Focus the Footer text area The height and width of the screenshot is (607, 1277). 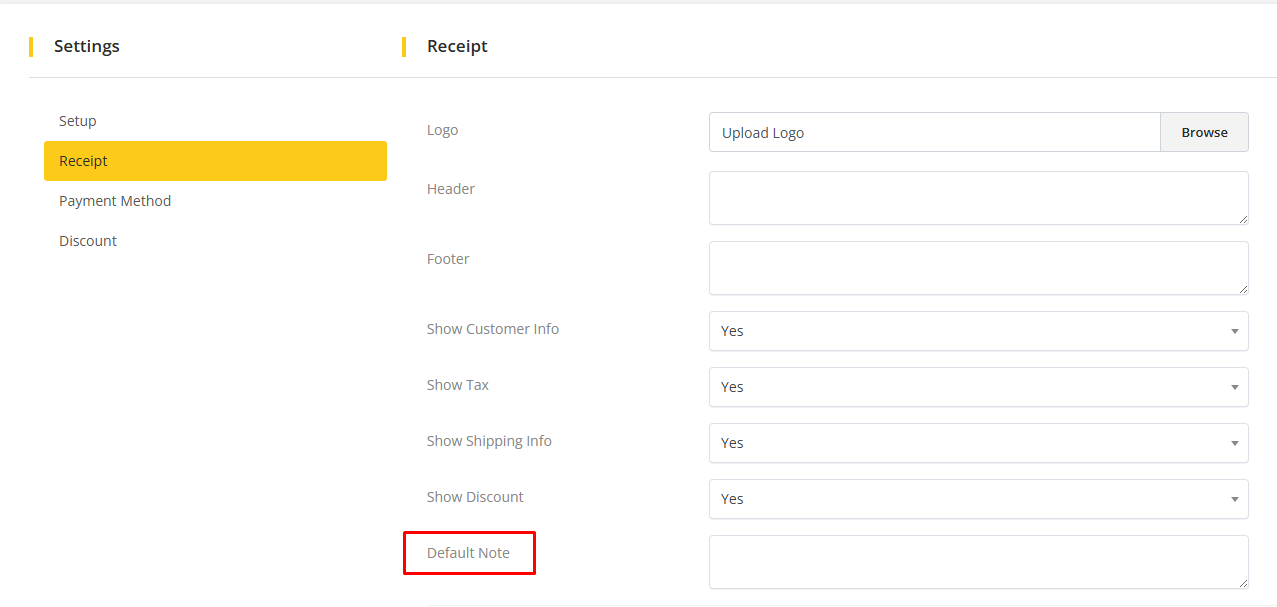[x=978, y=268]
